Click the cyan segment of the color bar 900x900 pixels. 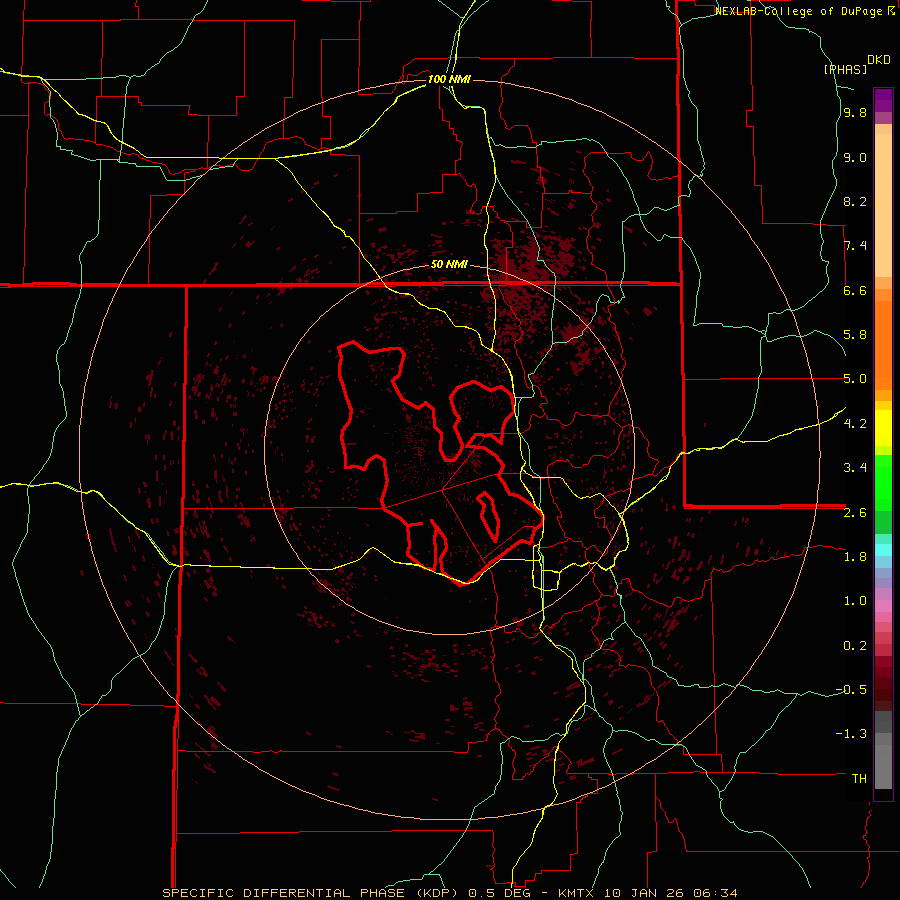coord(883,549)
